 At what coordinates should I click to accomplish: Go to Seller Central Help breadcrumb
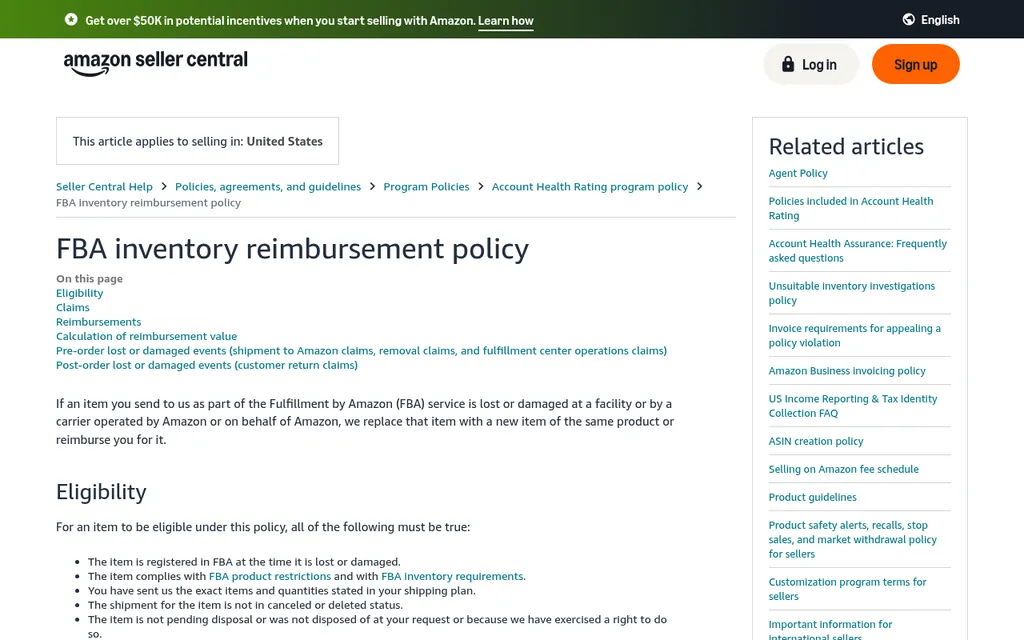104,187
